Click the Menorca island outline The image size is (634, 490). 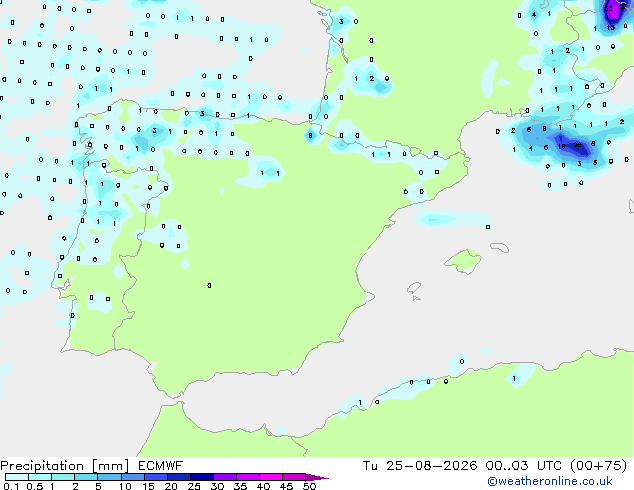click(x=500, y=247)
